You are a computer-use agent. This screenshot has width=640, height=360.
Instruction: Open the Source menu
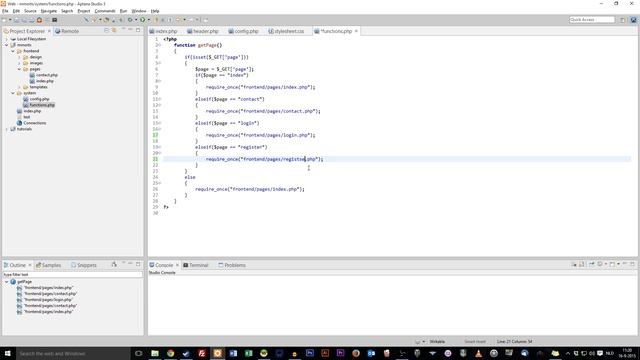[x=30, y=11]
